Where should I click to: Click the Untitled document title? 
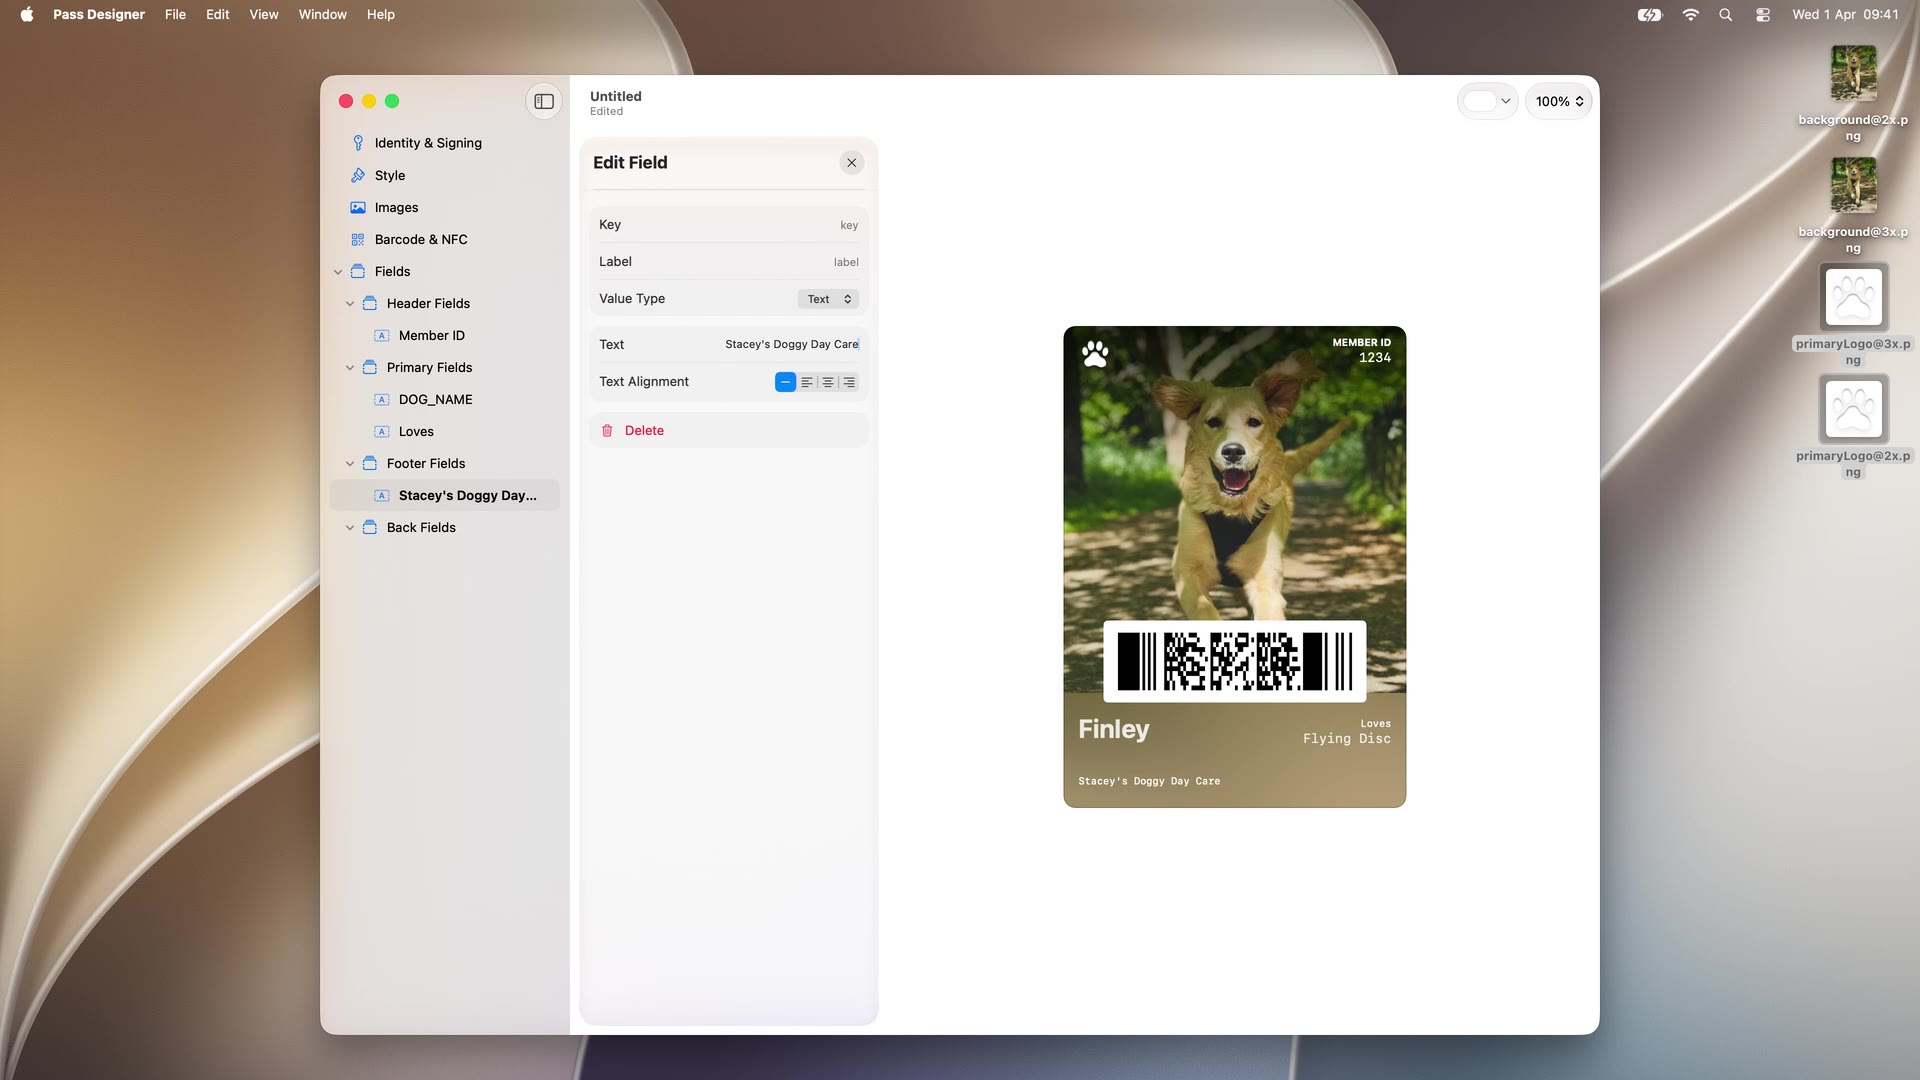click(x=616, y=96)
